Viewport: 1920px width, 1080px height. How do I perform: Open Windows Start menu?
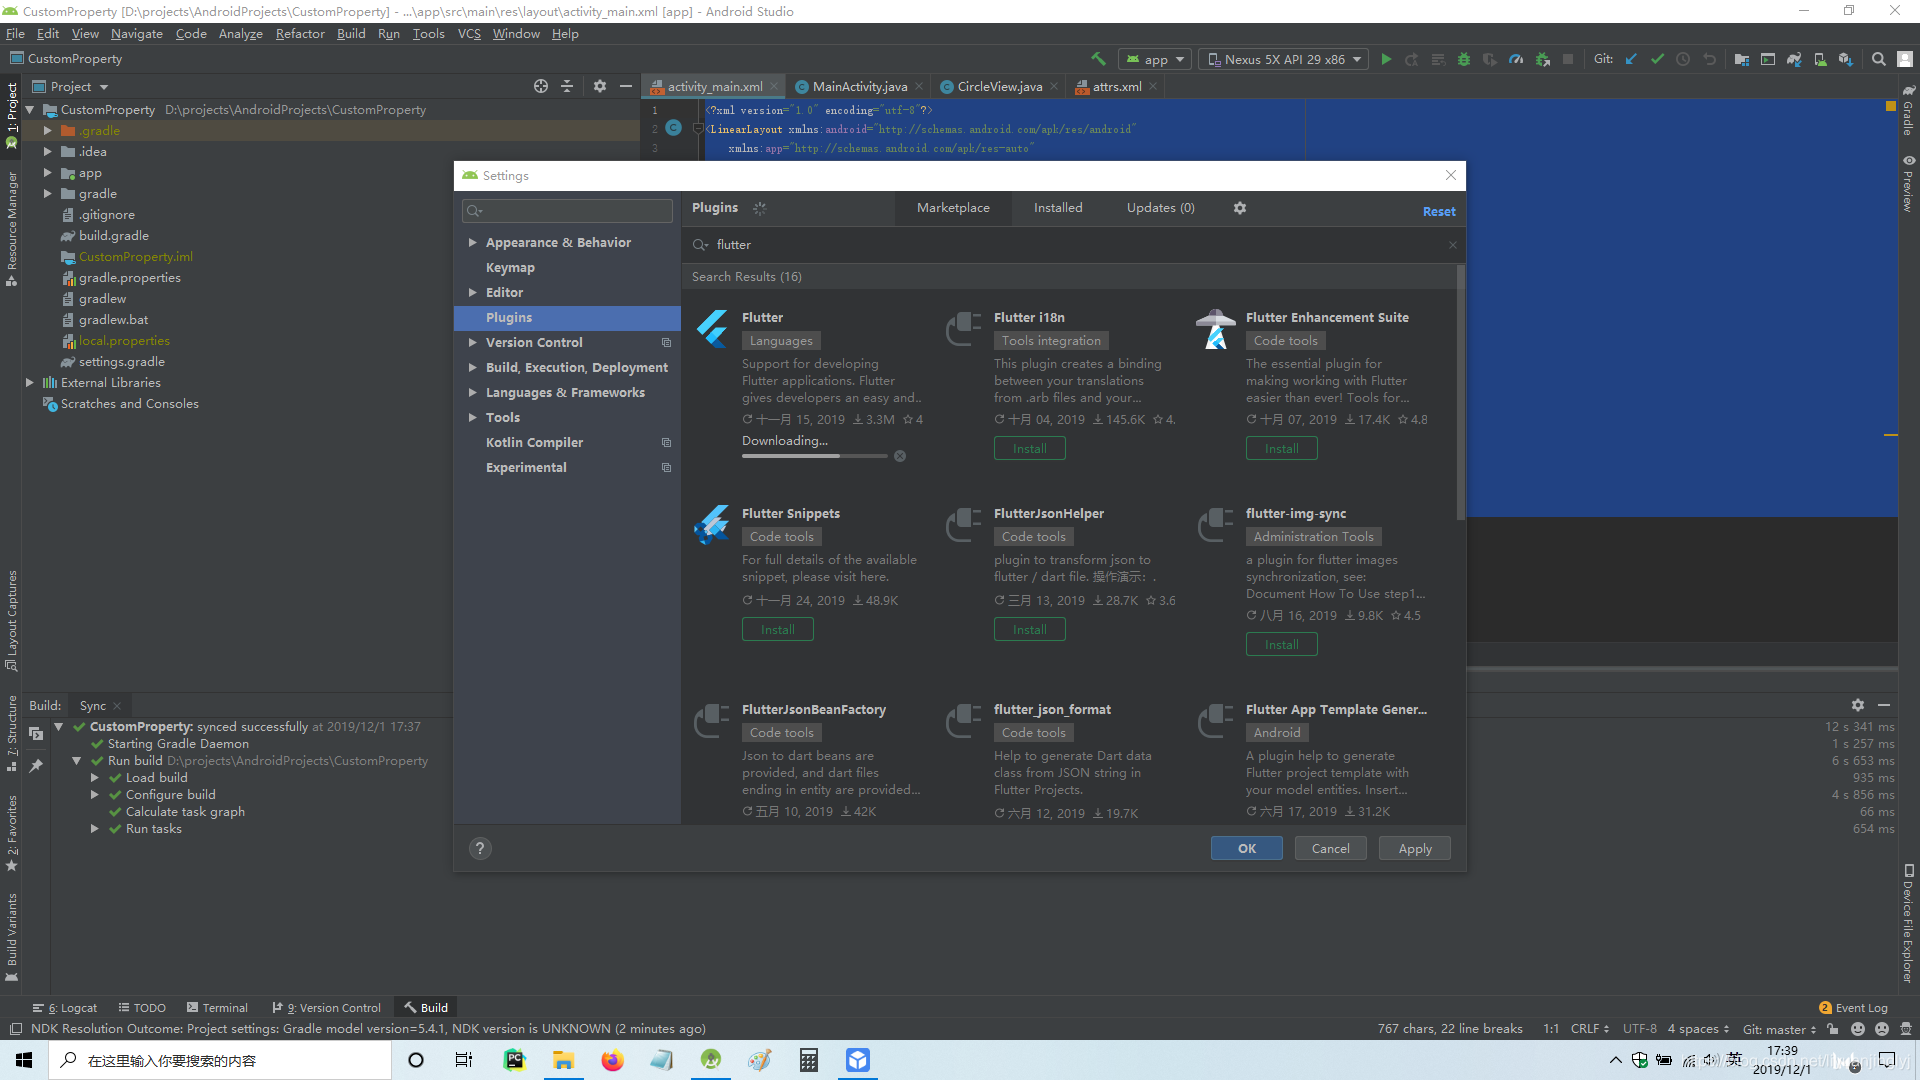tap(24, 1060)
